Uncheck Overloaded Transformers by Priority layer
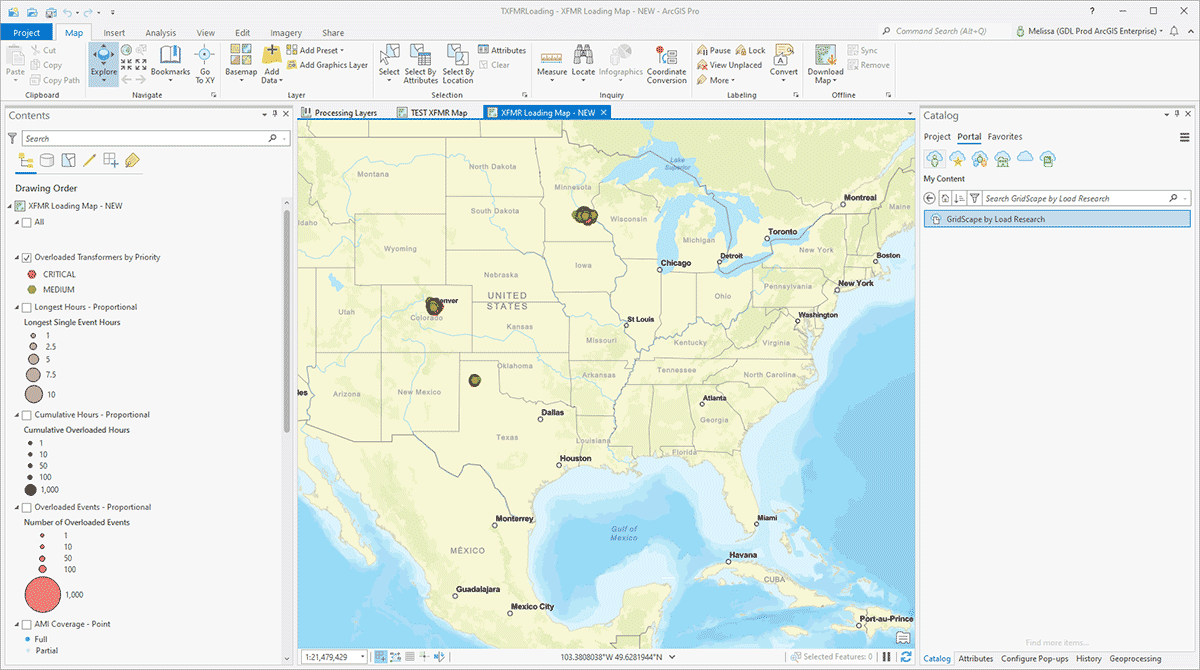This screenshot has width=1200, height=670. click(x=26, y=257)
